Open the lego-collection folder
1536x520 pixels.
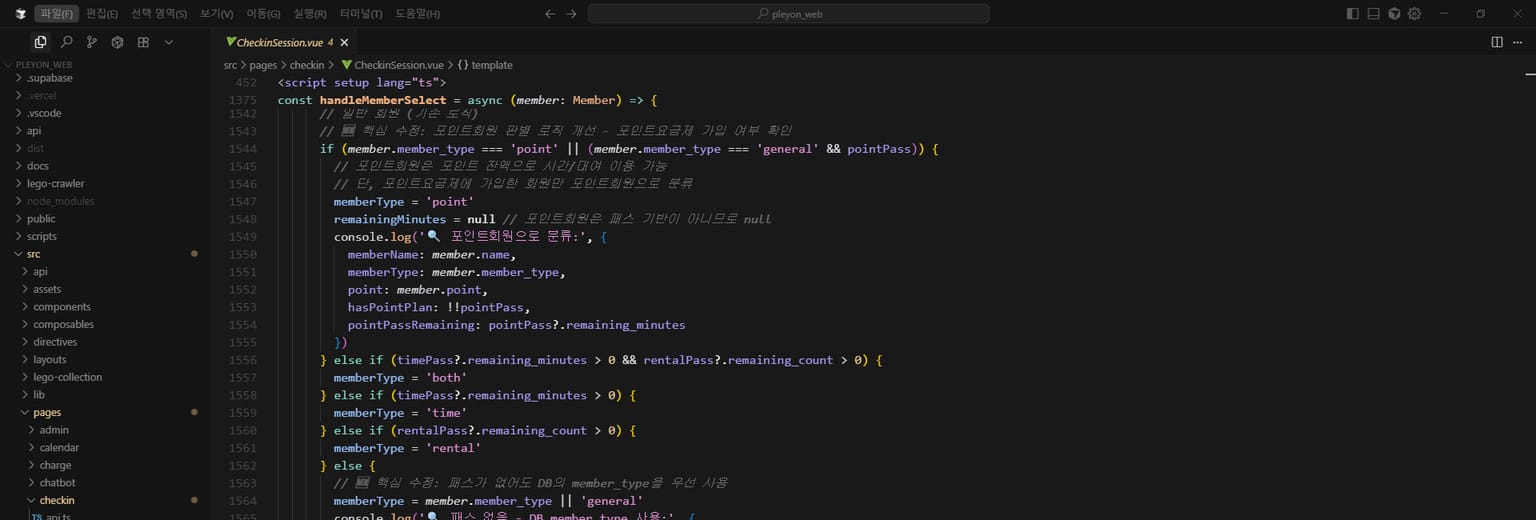[105, 377]
